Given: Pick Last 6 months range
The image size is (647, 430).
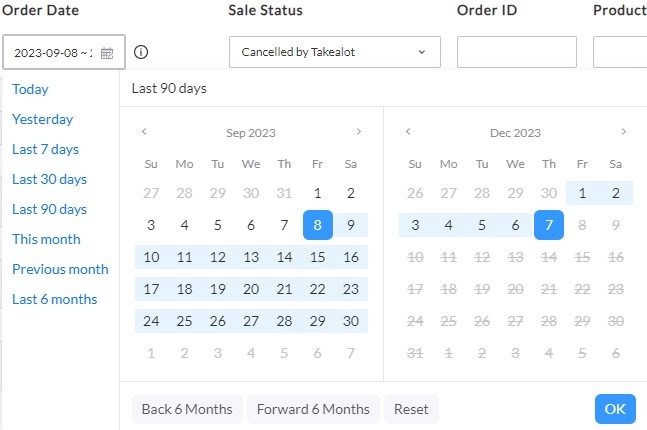Looking at the screenshot, I should coord(54,299).
